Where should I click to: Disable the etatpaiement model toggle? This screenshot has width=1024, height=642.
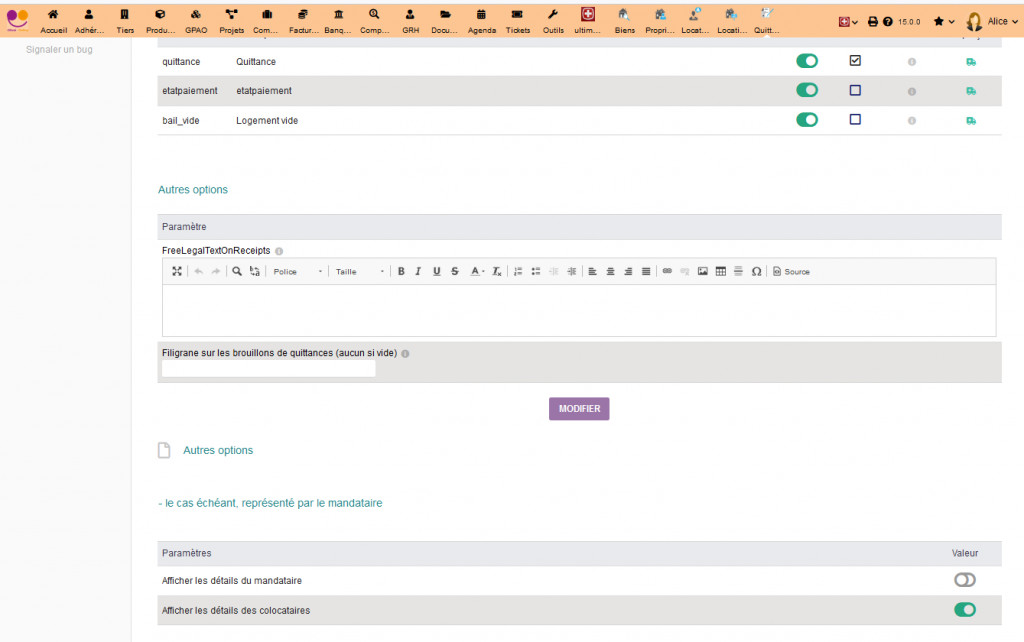tap(807, 90)
